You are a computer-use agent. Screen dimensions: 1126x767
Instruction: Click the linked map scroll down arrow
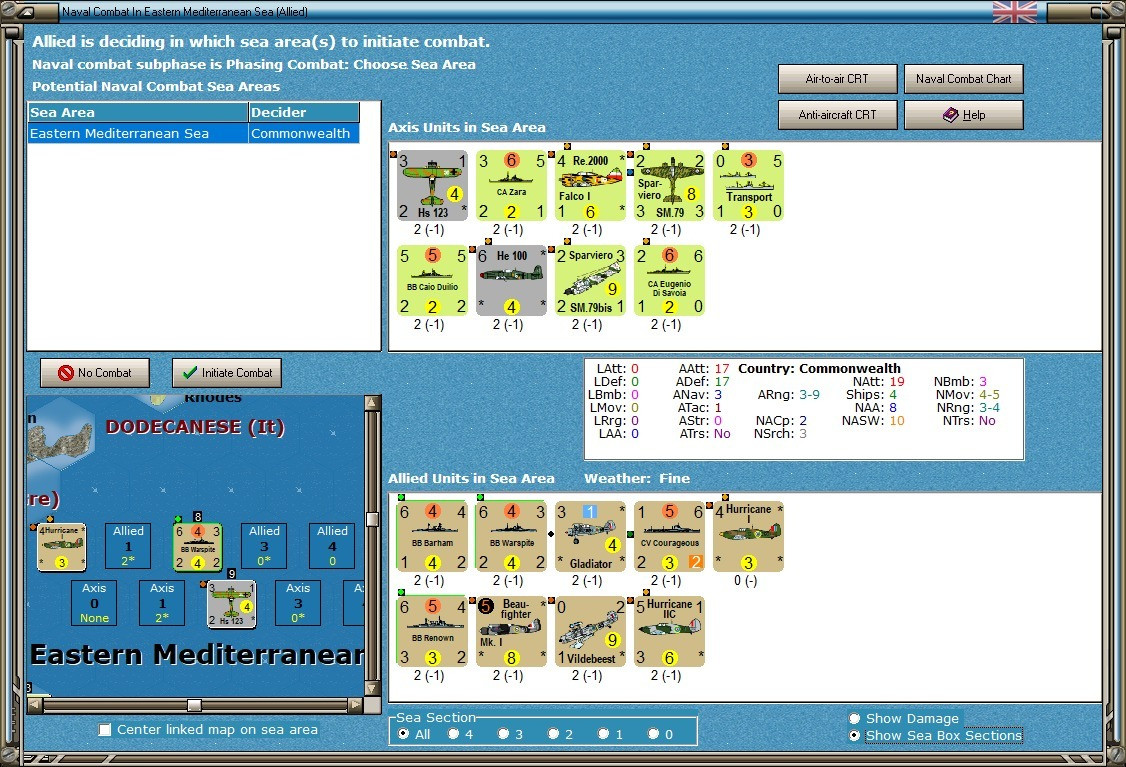coord(372,689)
